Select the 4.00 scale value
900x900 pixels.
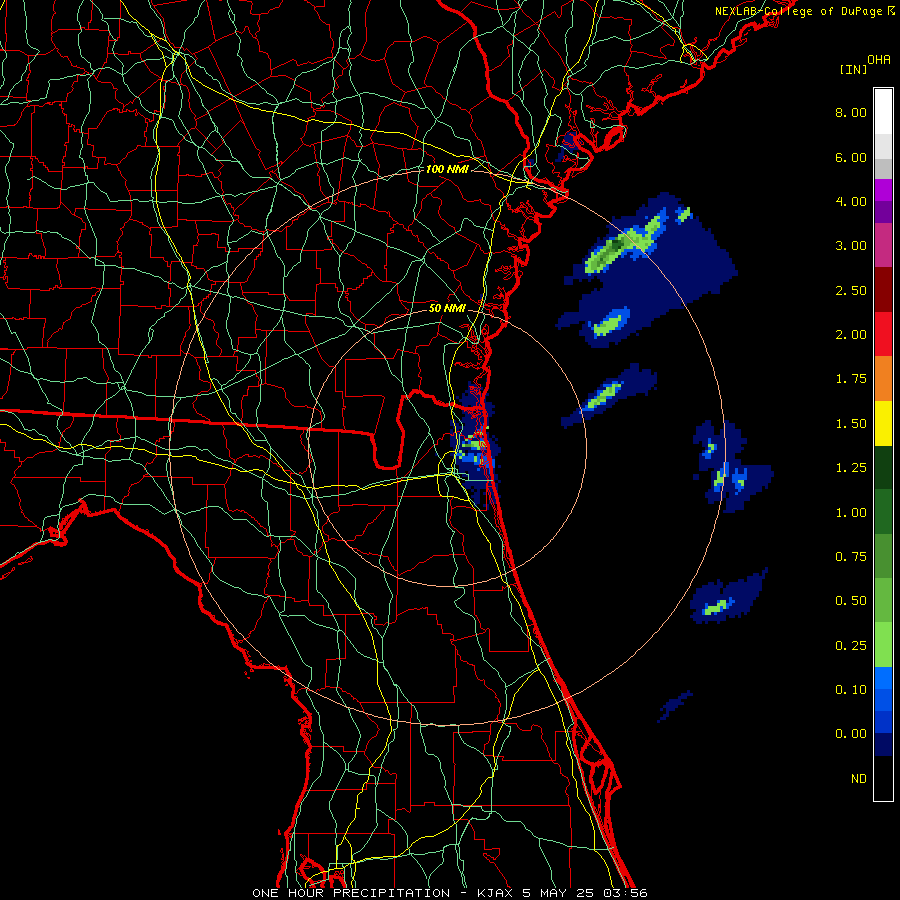tap(851, 201)
